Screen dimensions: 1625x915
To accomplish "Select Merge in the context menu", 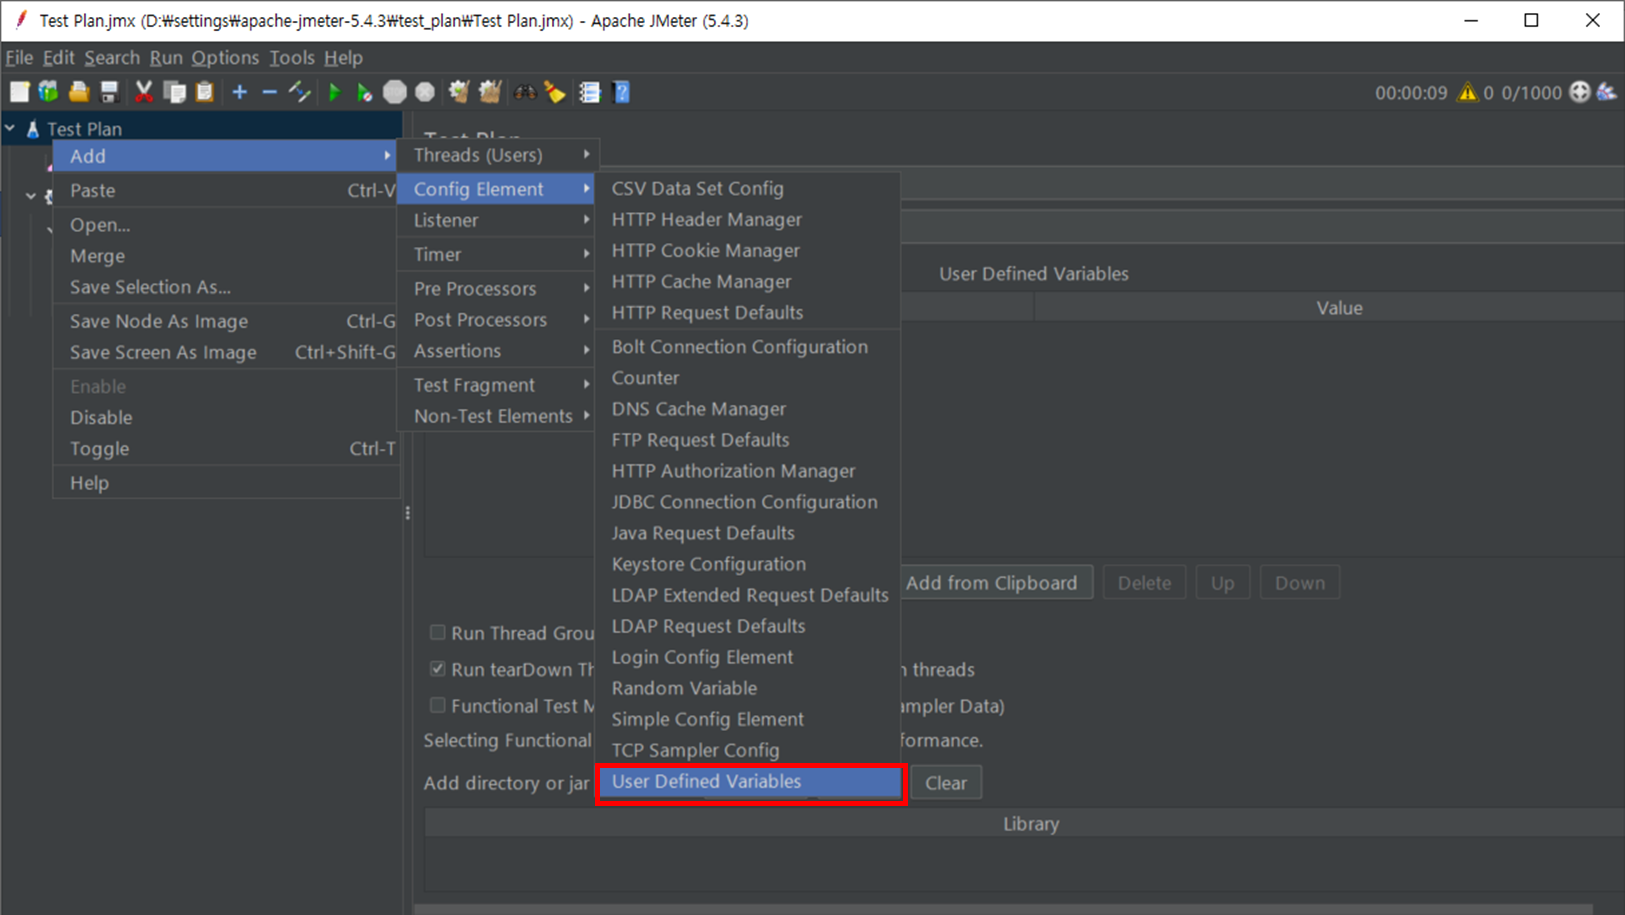I will [227, 256].
